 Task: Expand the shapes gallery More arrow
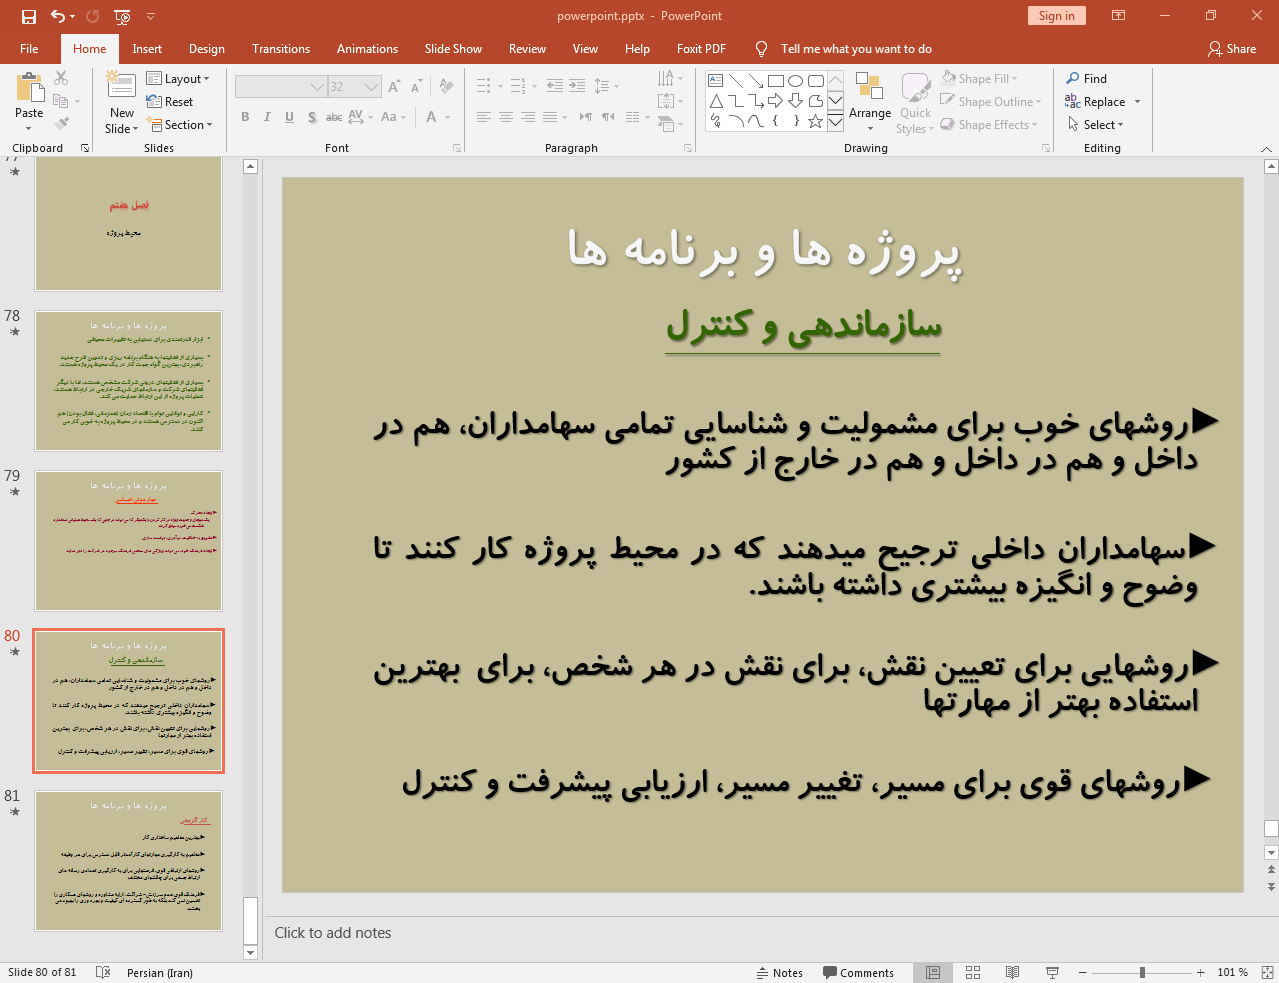(835, 121)
